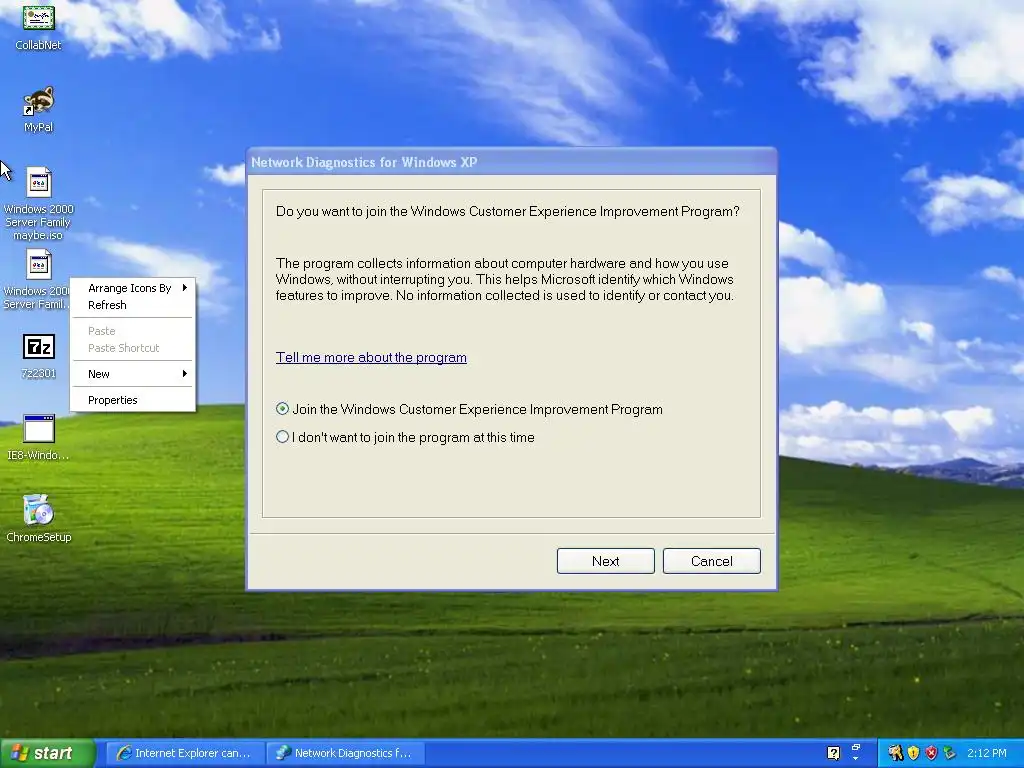Open the red shield security alert tray icon

tap(931, 753)
